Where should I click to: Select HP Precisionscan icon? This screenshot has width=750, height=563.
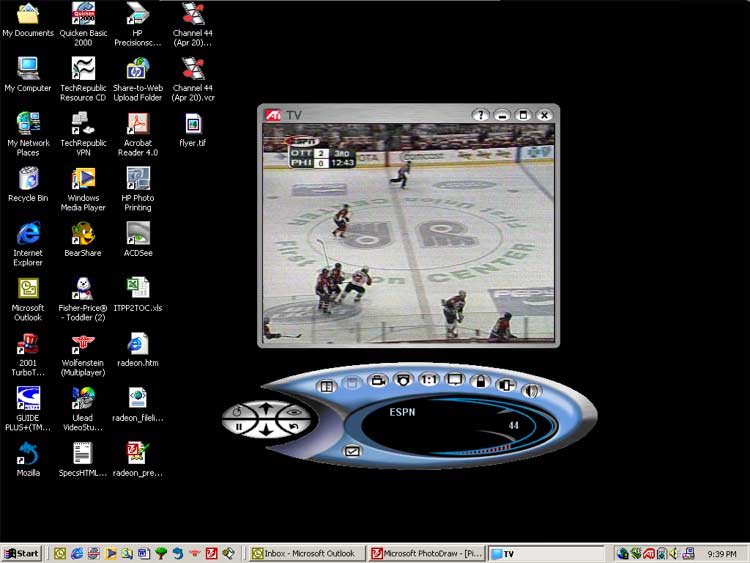pyautogui.click(x=138, y=24)
